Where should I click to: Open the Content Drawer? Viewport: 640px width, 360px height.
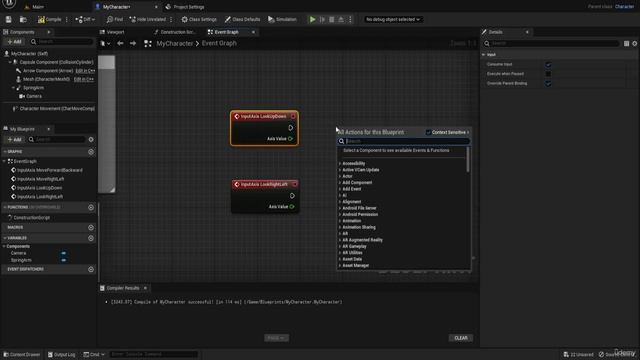[x=22, y=354]
